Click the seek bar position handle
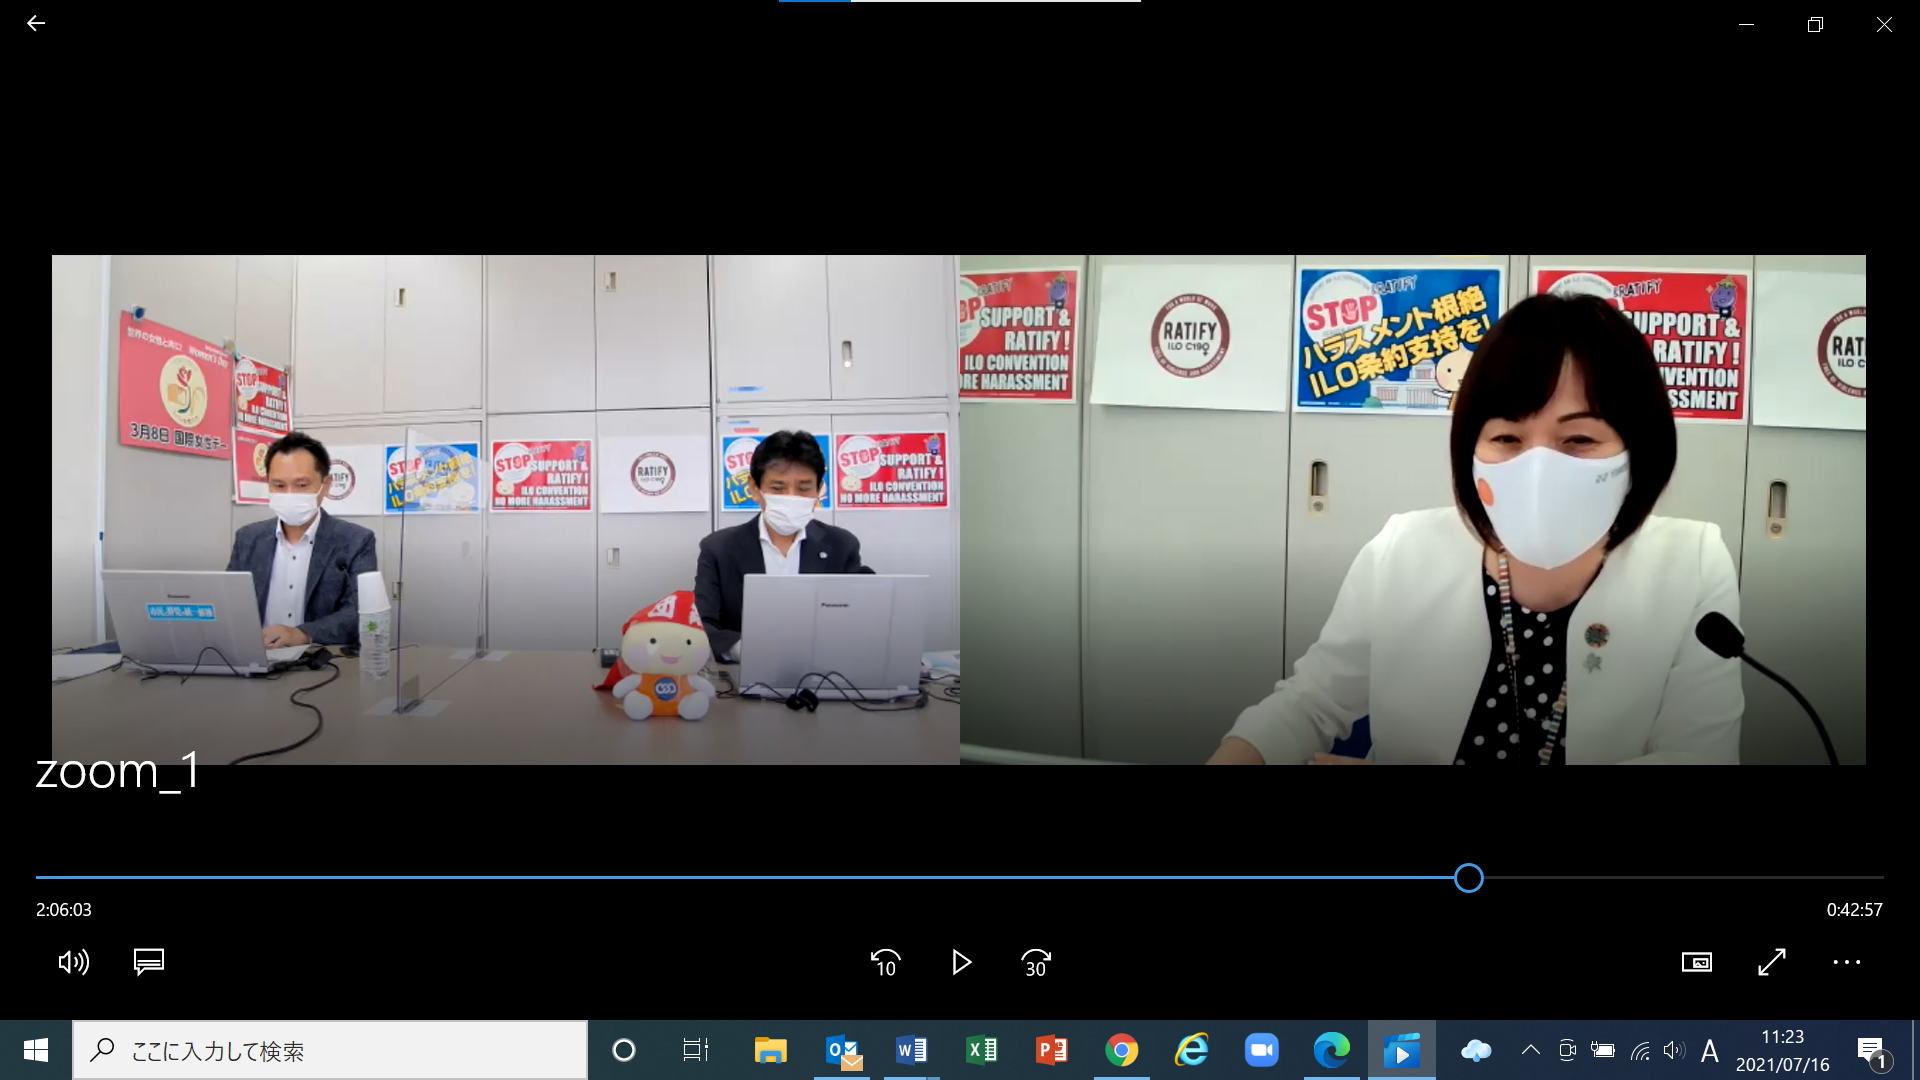The height and width of the screenshot is (1080, 1920). [1469, 878]
